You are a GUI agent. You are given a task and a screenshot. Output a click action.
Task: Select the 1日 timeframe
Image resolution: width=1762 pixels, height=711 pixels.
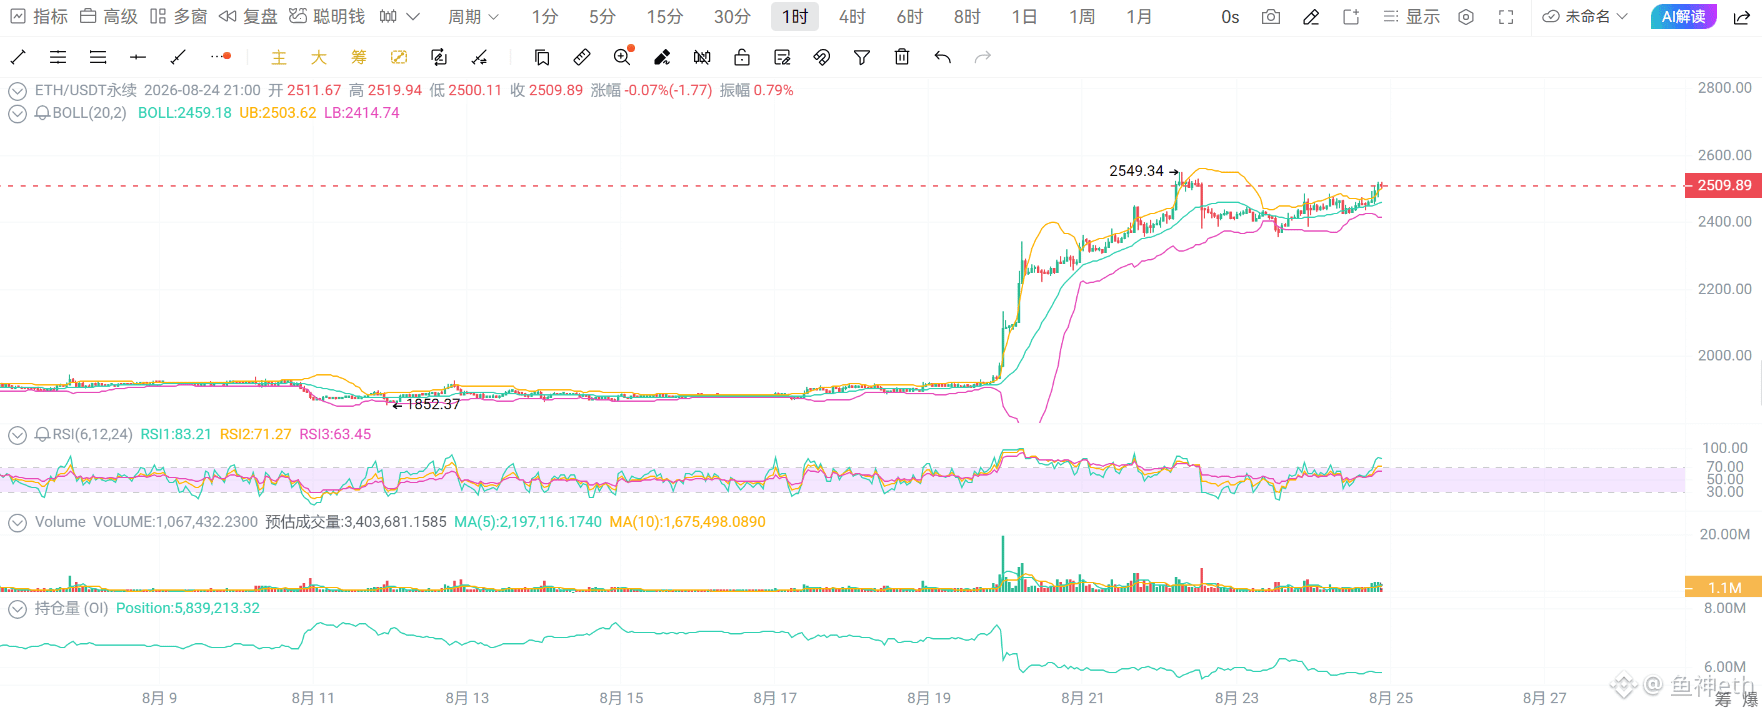[1024, 17]
